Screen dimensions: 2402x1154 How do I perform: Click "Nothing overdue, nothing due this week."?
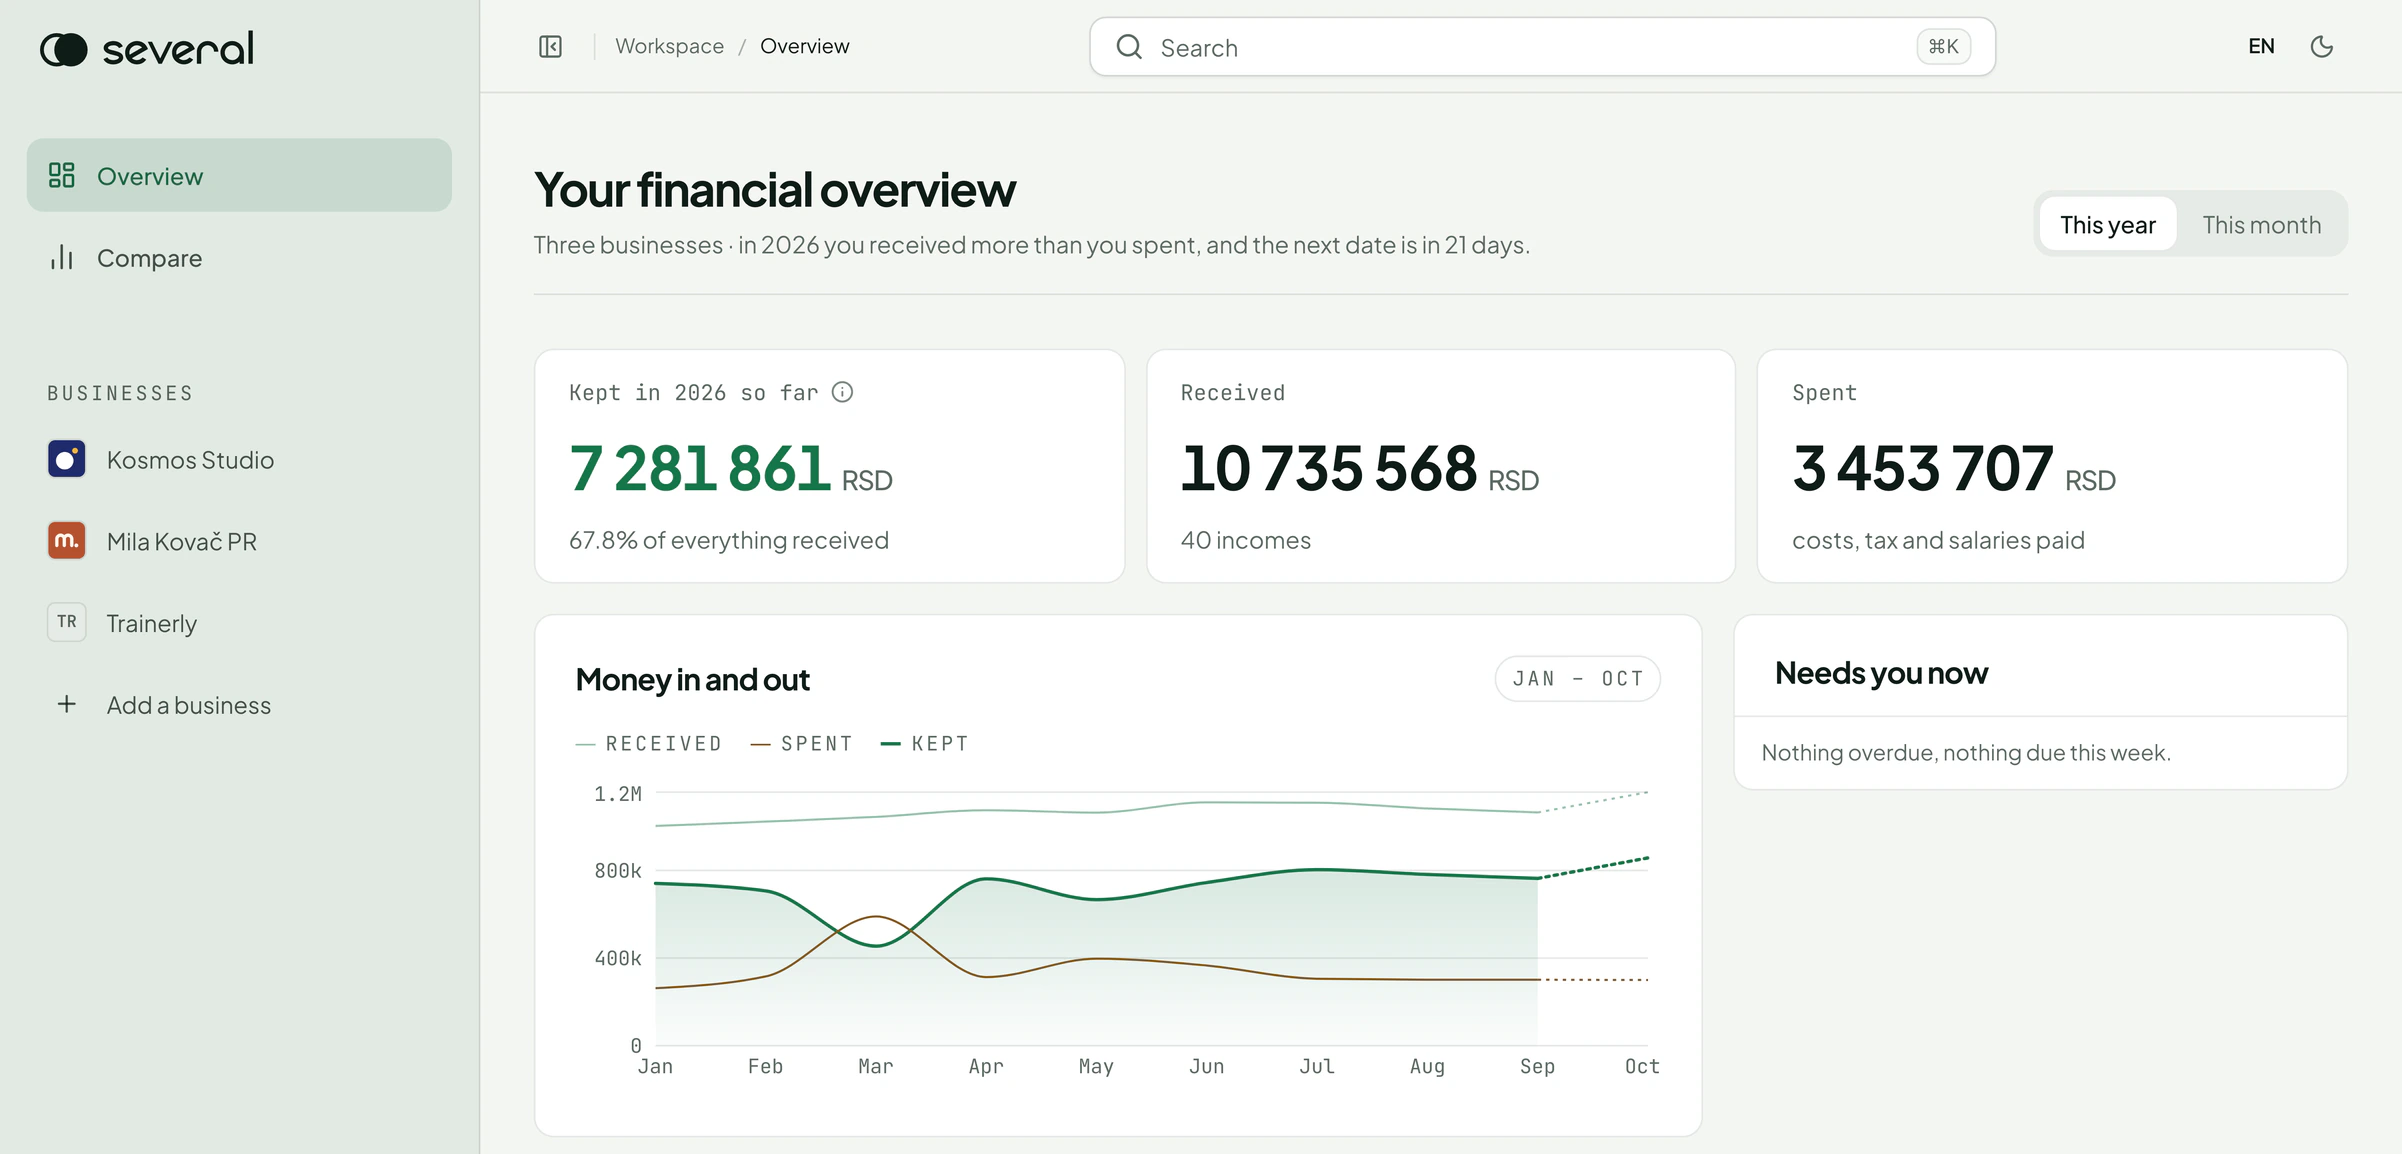point(1966,752)
